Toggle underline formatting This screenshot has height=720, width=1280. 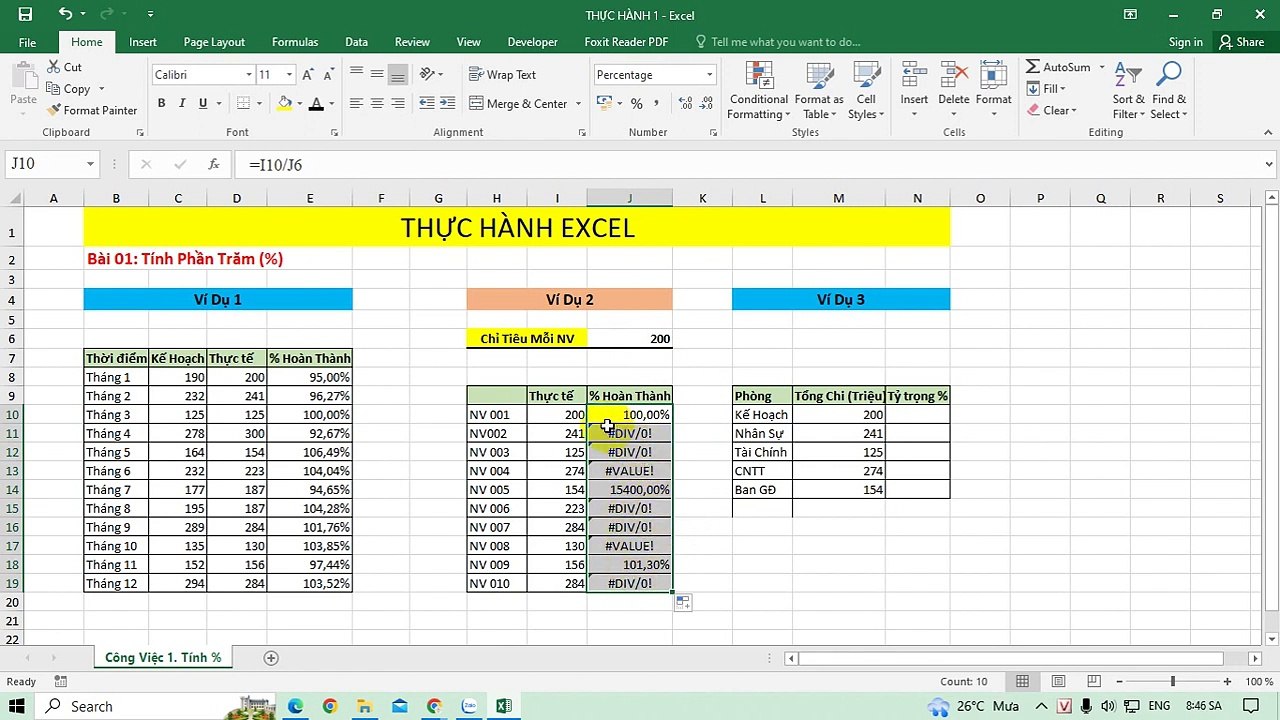(203, 104)
